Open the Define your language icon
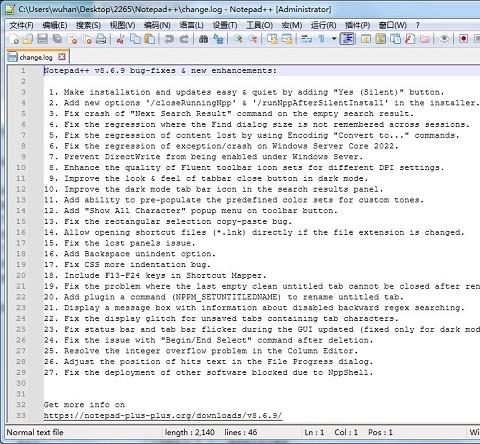The height and width of the screenshot is (444, 480). pos(366,39)
